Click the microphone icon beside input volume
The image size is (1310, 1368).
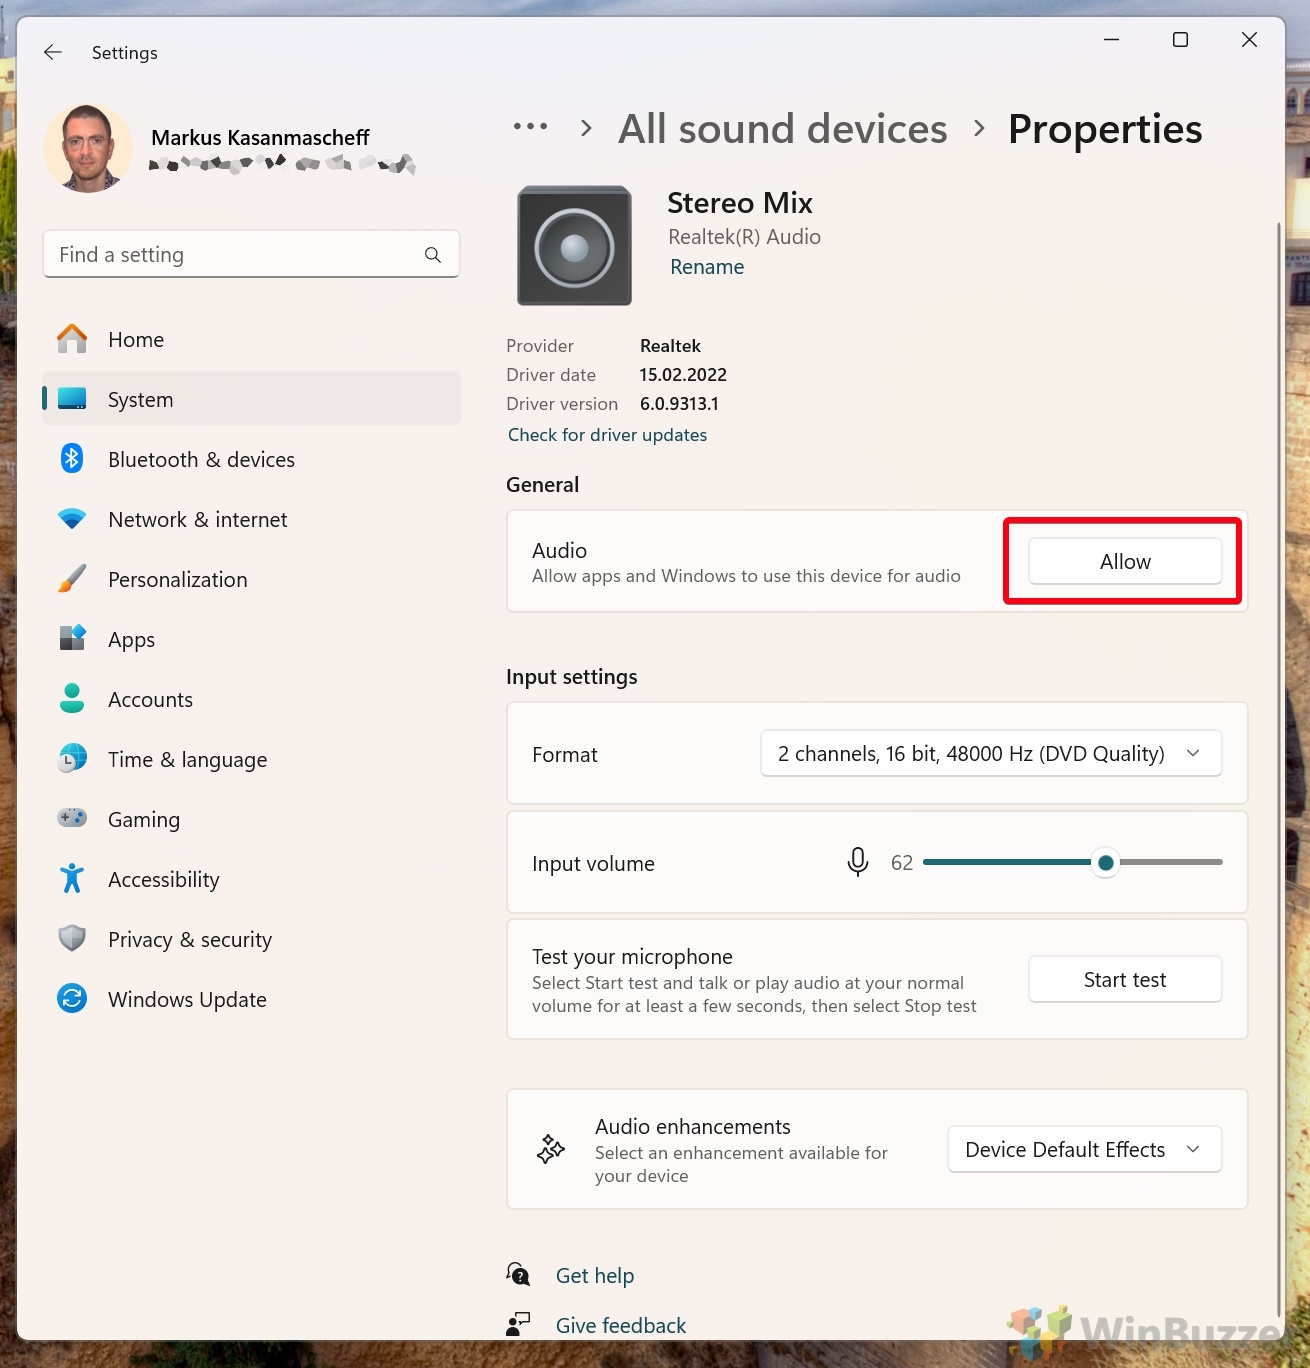click(x=857, y=862)
